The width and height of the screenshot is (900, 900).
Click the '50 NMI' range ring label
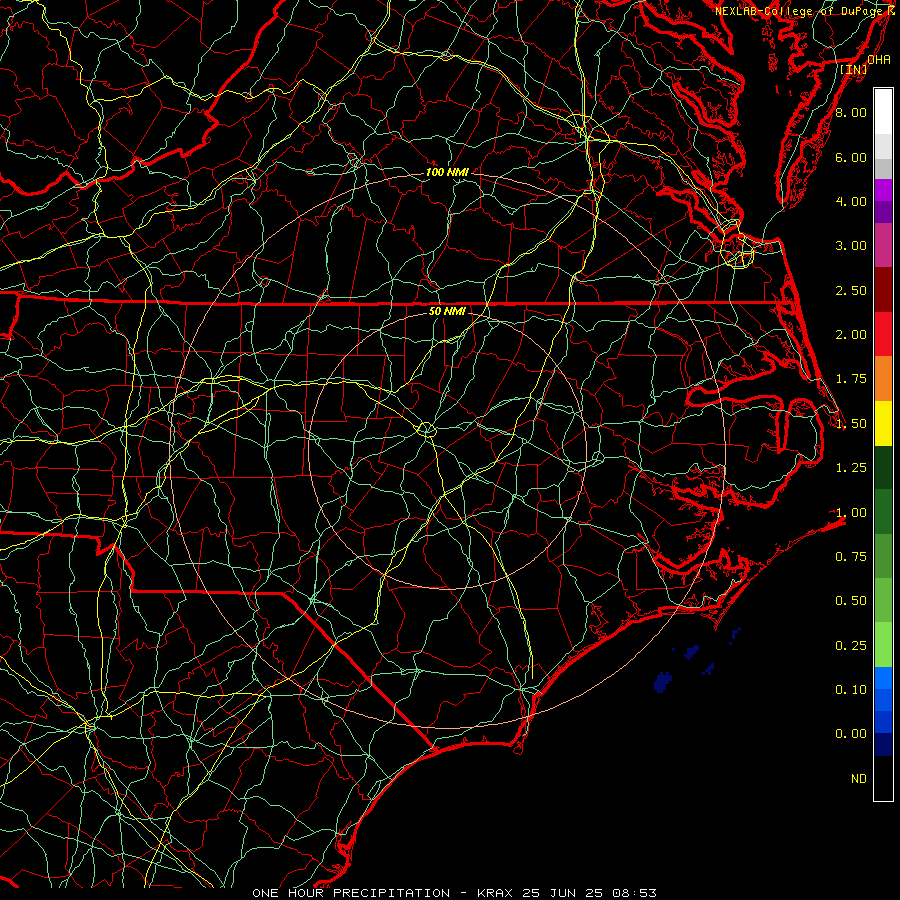[x=447, y=311]
